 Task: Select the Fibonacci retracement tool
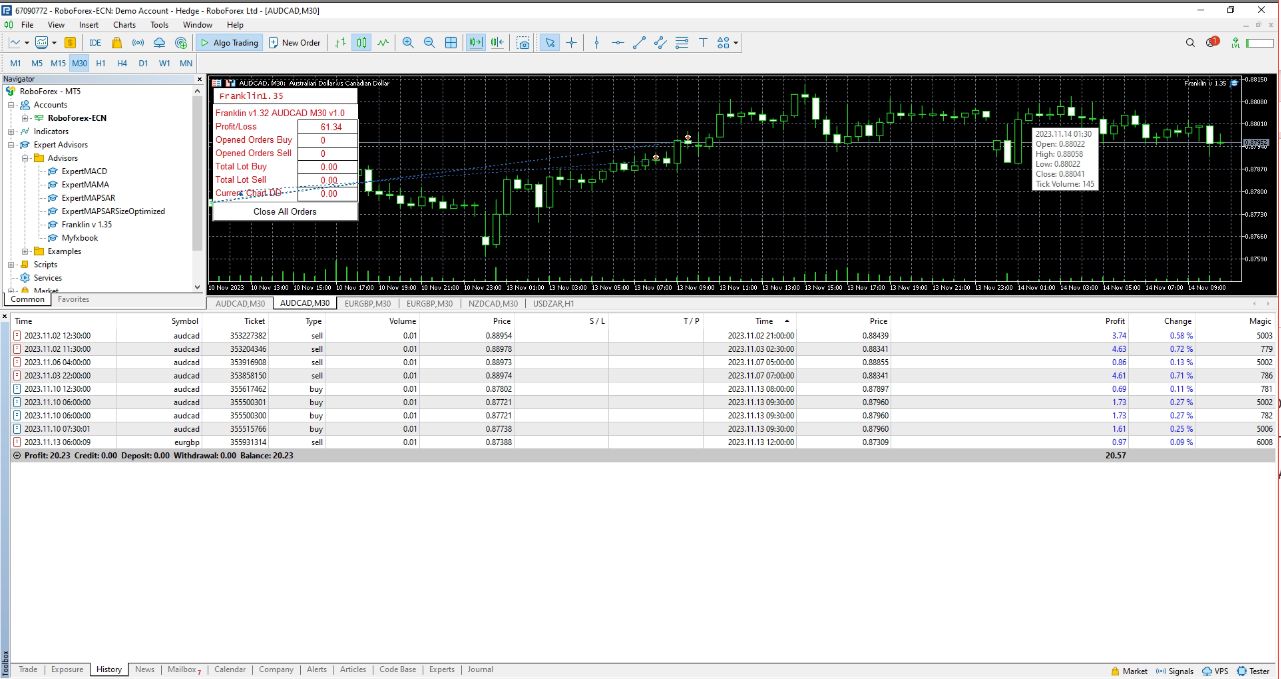pos(682,43)
